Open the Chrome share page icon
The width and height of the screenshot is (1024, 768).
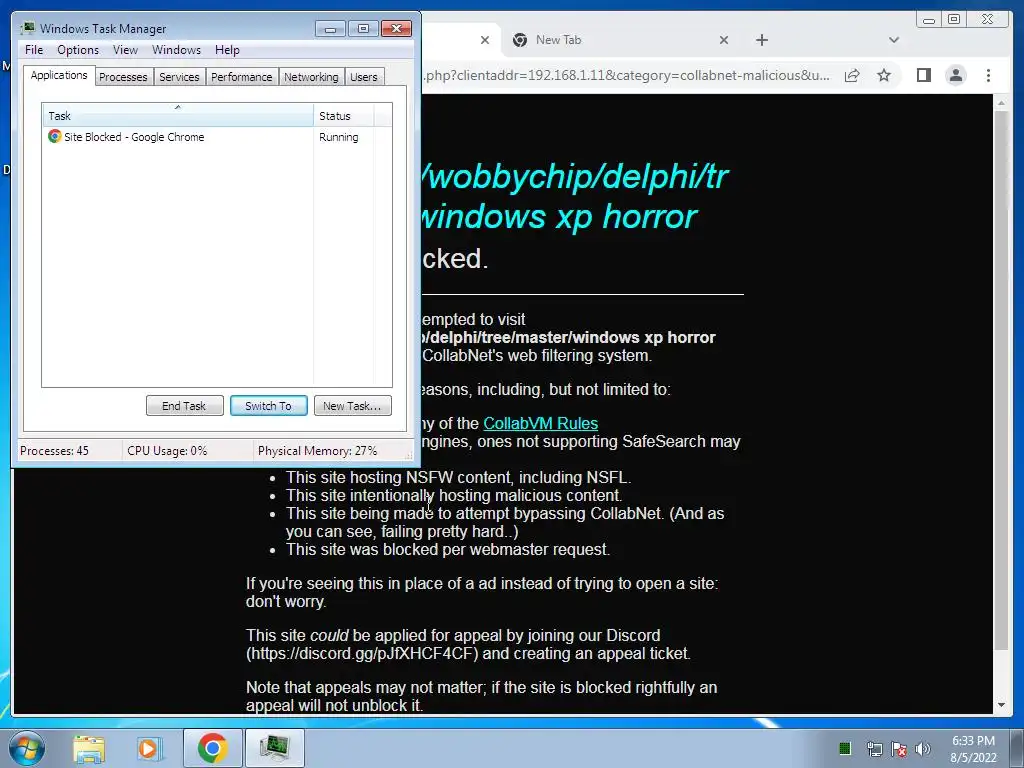point(852,76)
